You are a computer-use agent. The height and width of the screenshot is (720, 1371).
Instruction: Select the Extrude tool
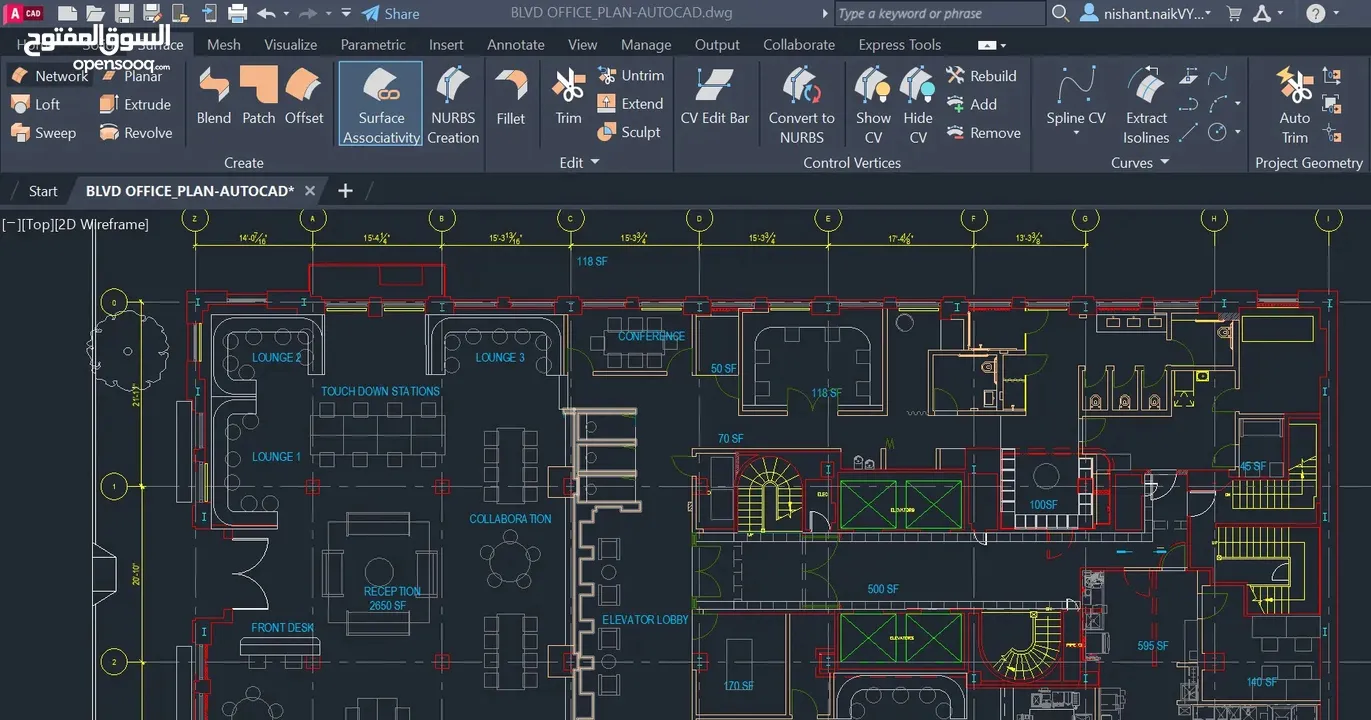(x=135, y=104)
